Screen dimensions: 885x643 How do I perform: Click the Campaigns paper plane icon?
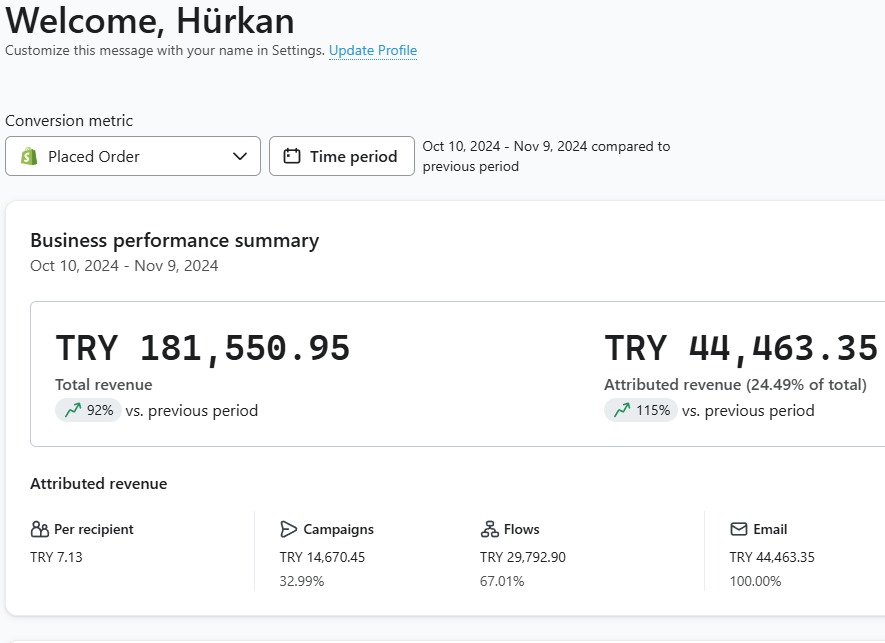[289, 529]
